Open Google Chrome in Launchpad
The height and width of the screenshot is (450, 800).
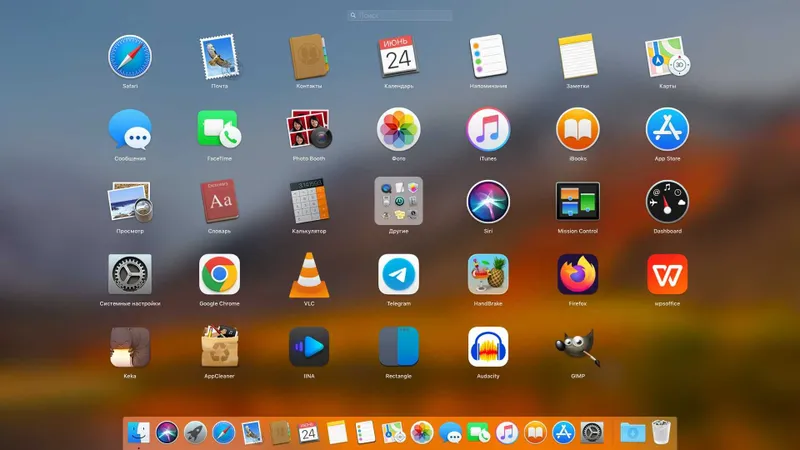tap(219, 274)
